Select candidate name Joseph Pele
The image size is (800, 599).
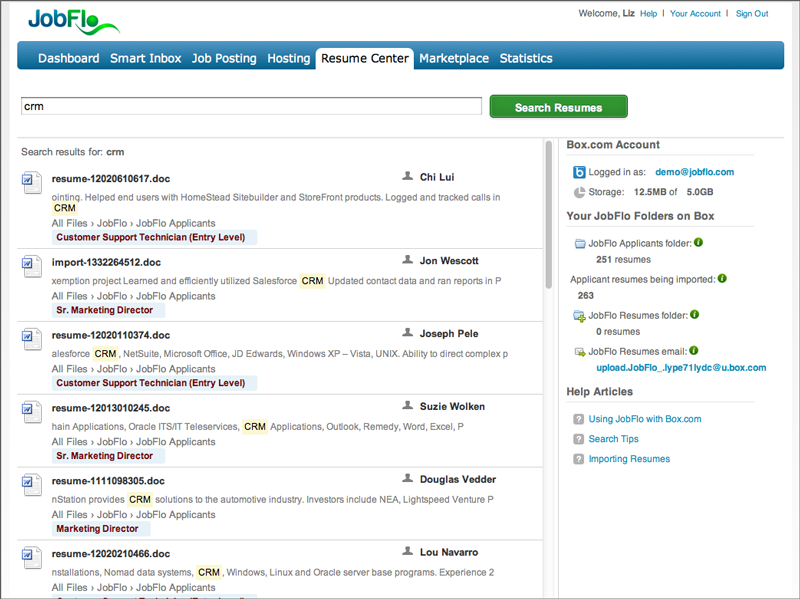(x=449, y=334)
